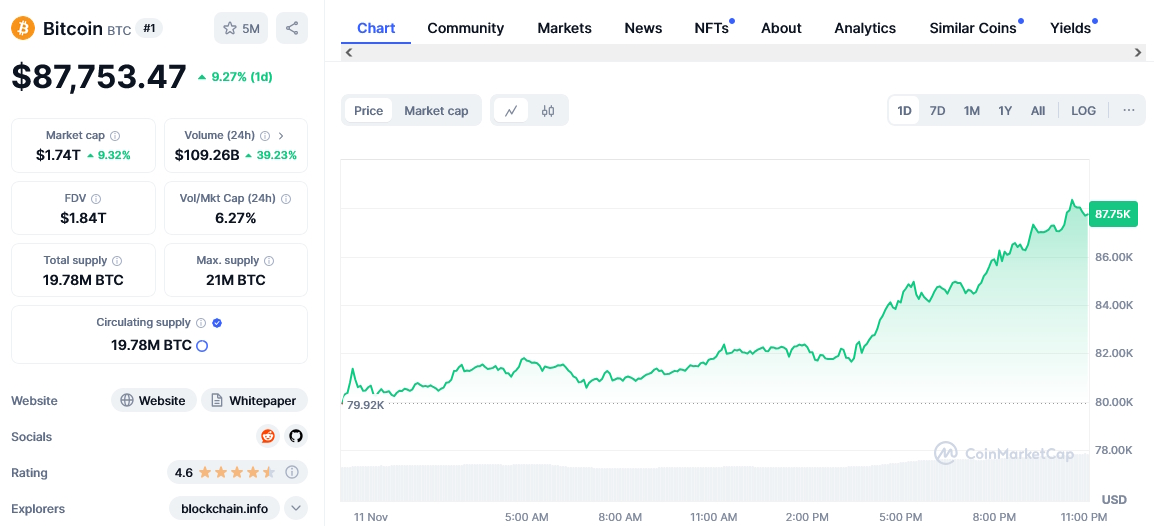Click tab bar right scroll arrow
The width and height of the screenshot is (1154, 526).
coord(1139,52)
